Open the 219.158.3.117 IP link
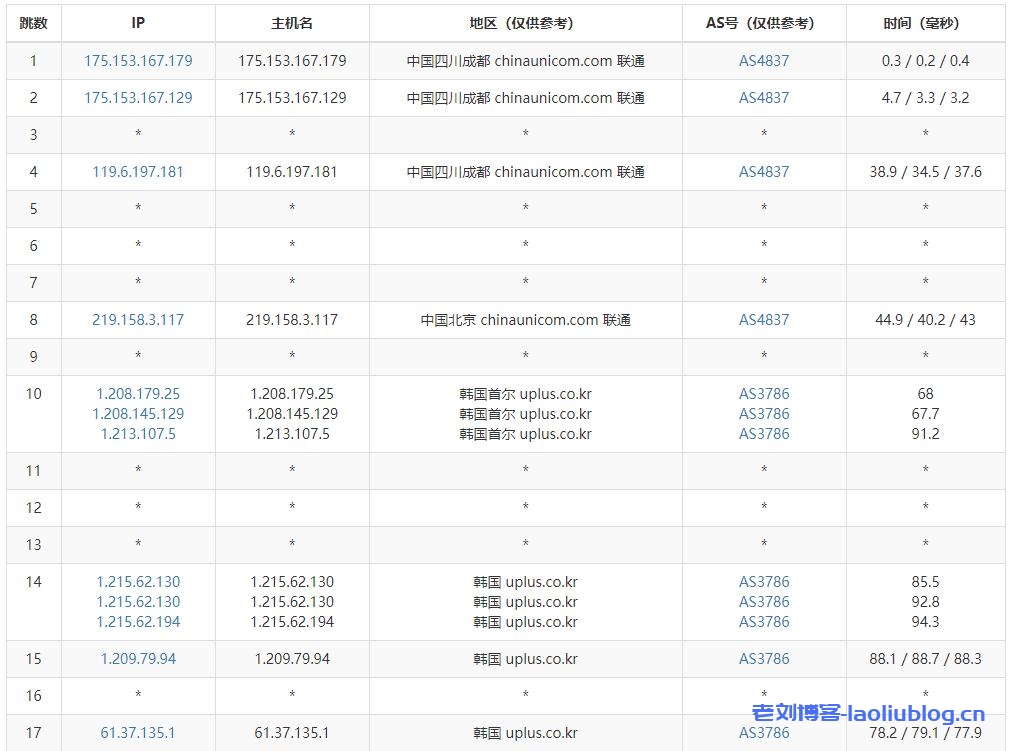This screenshot has height=751, width=1011. point(138,320)
